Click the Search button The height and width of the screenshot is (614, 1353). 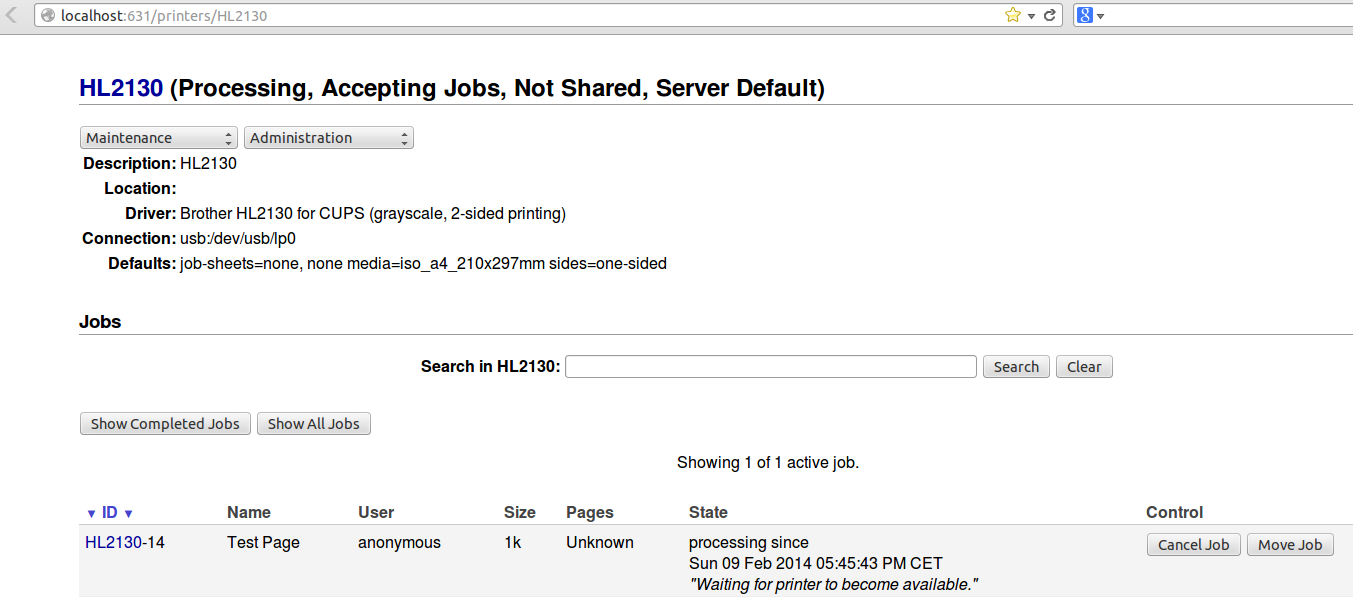click(x=1017, y=366)
